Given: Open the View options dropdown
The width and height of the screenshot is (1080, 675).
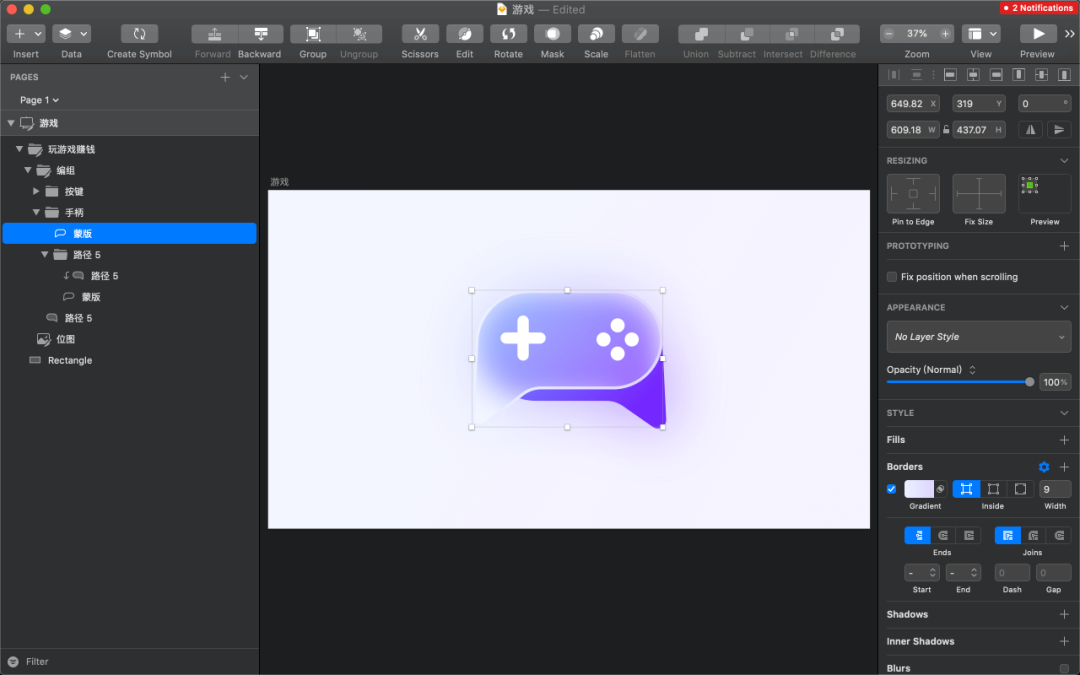Looking at the screenshot, I should (x=981, y=34).
